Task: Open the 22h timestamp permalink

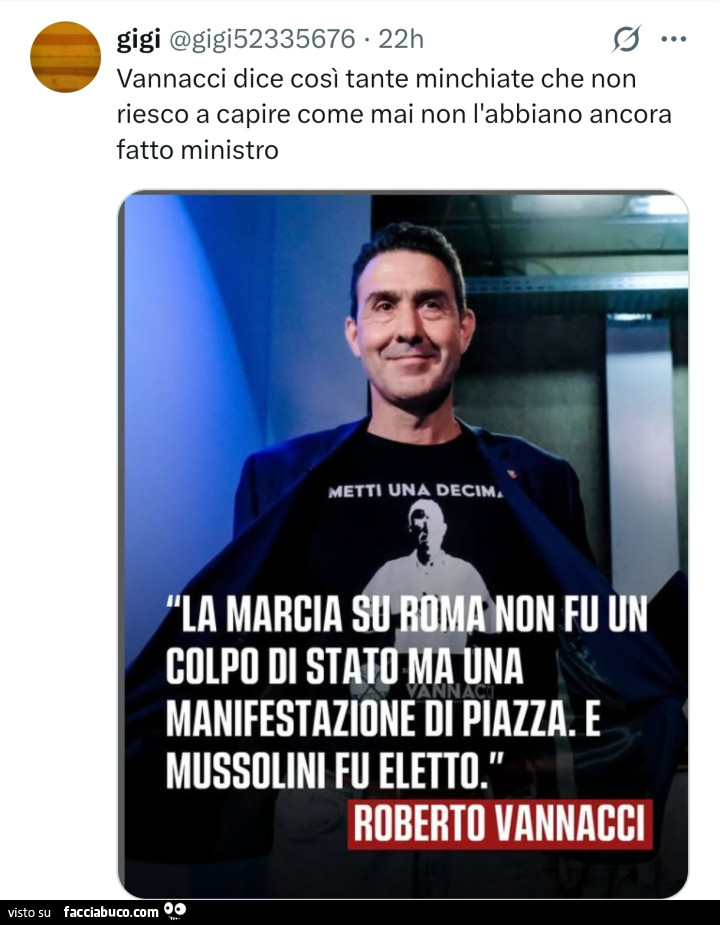Action: pyautogui.click(x=401, y=40)
